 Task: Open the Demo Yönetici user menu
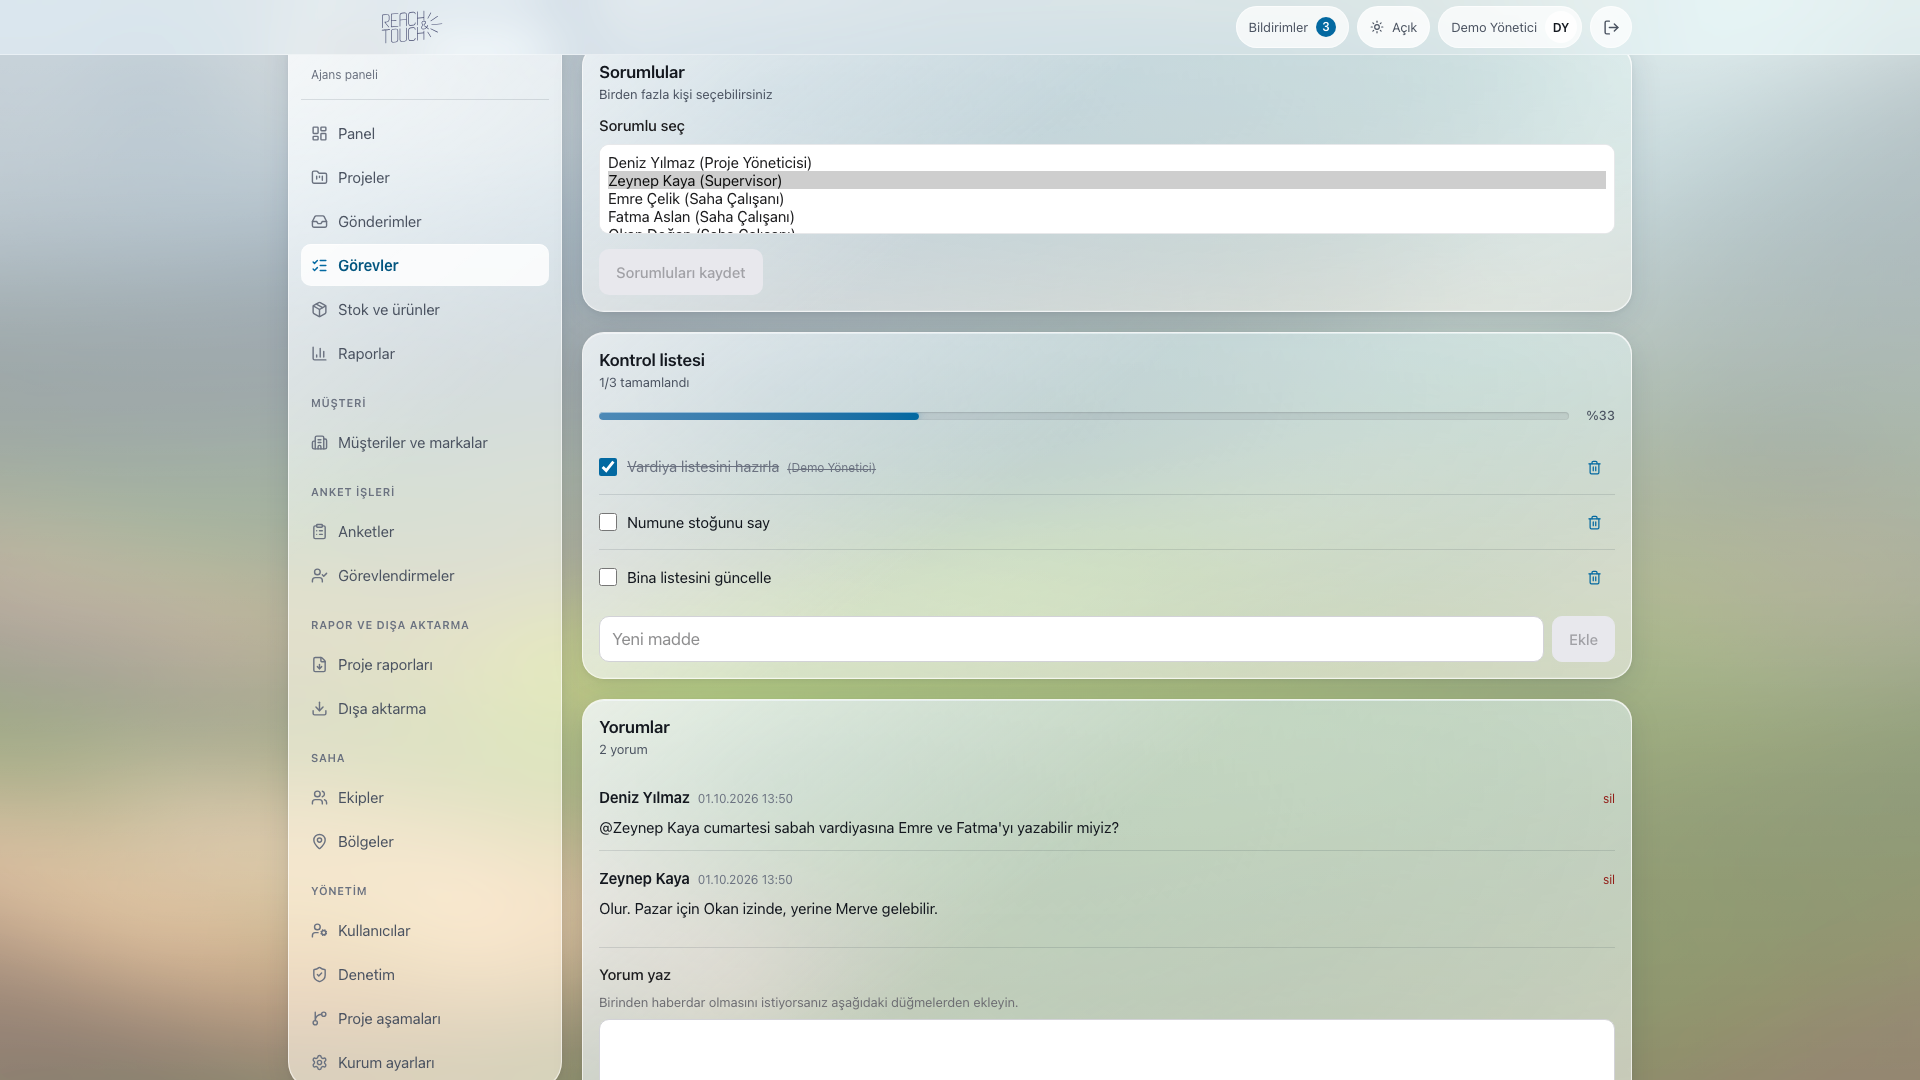(1509, 27)
